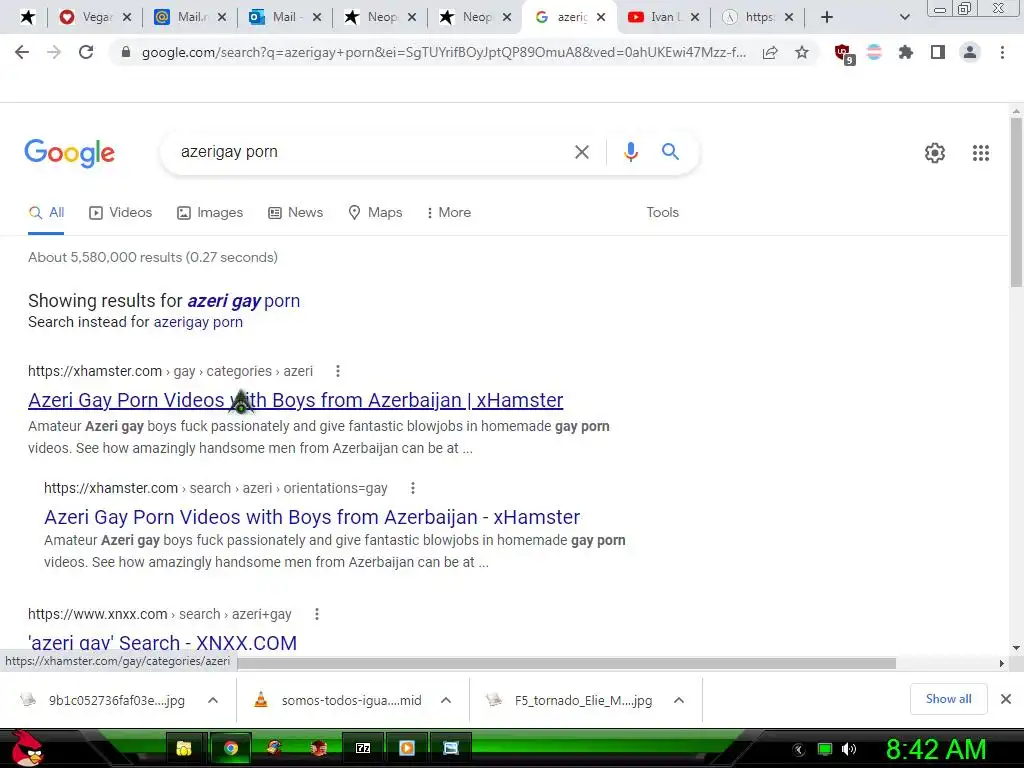Screen dimensions: 1024x768
Task: Click the green monitor tray icon
Action: (x=825, y=749)
